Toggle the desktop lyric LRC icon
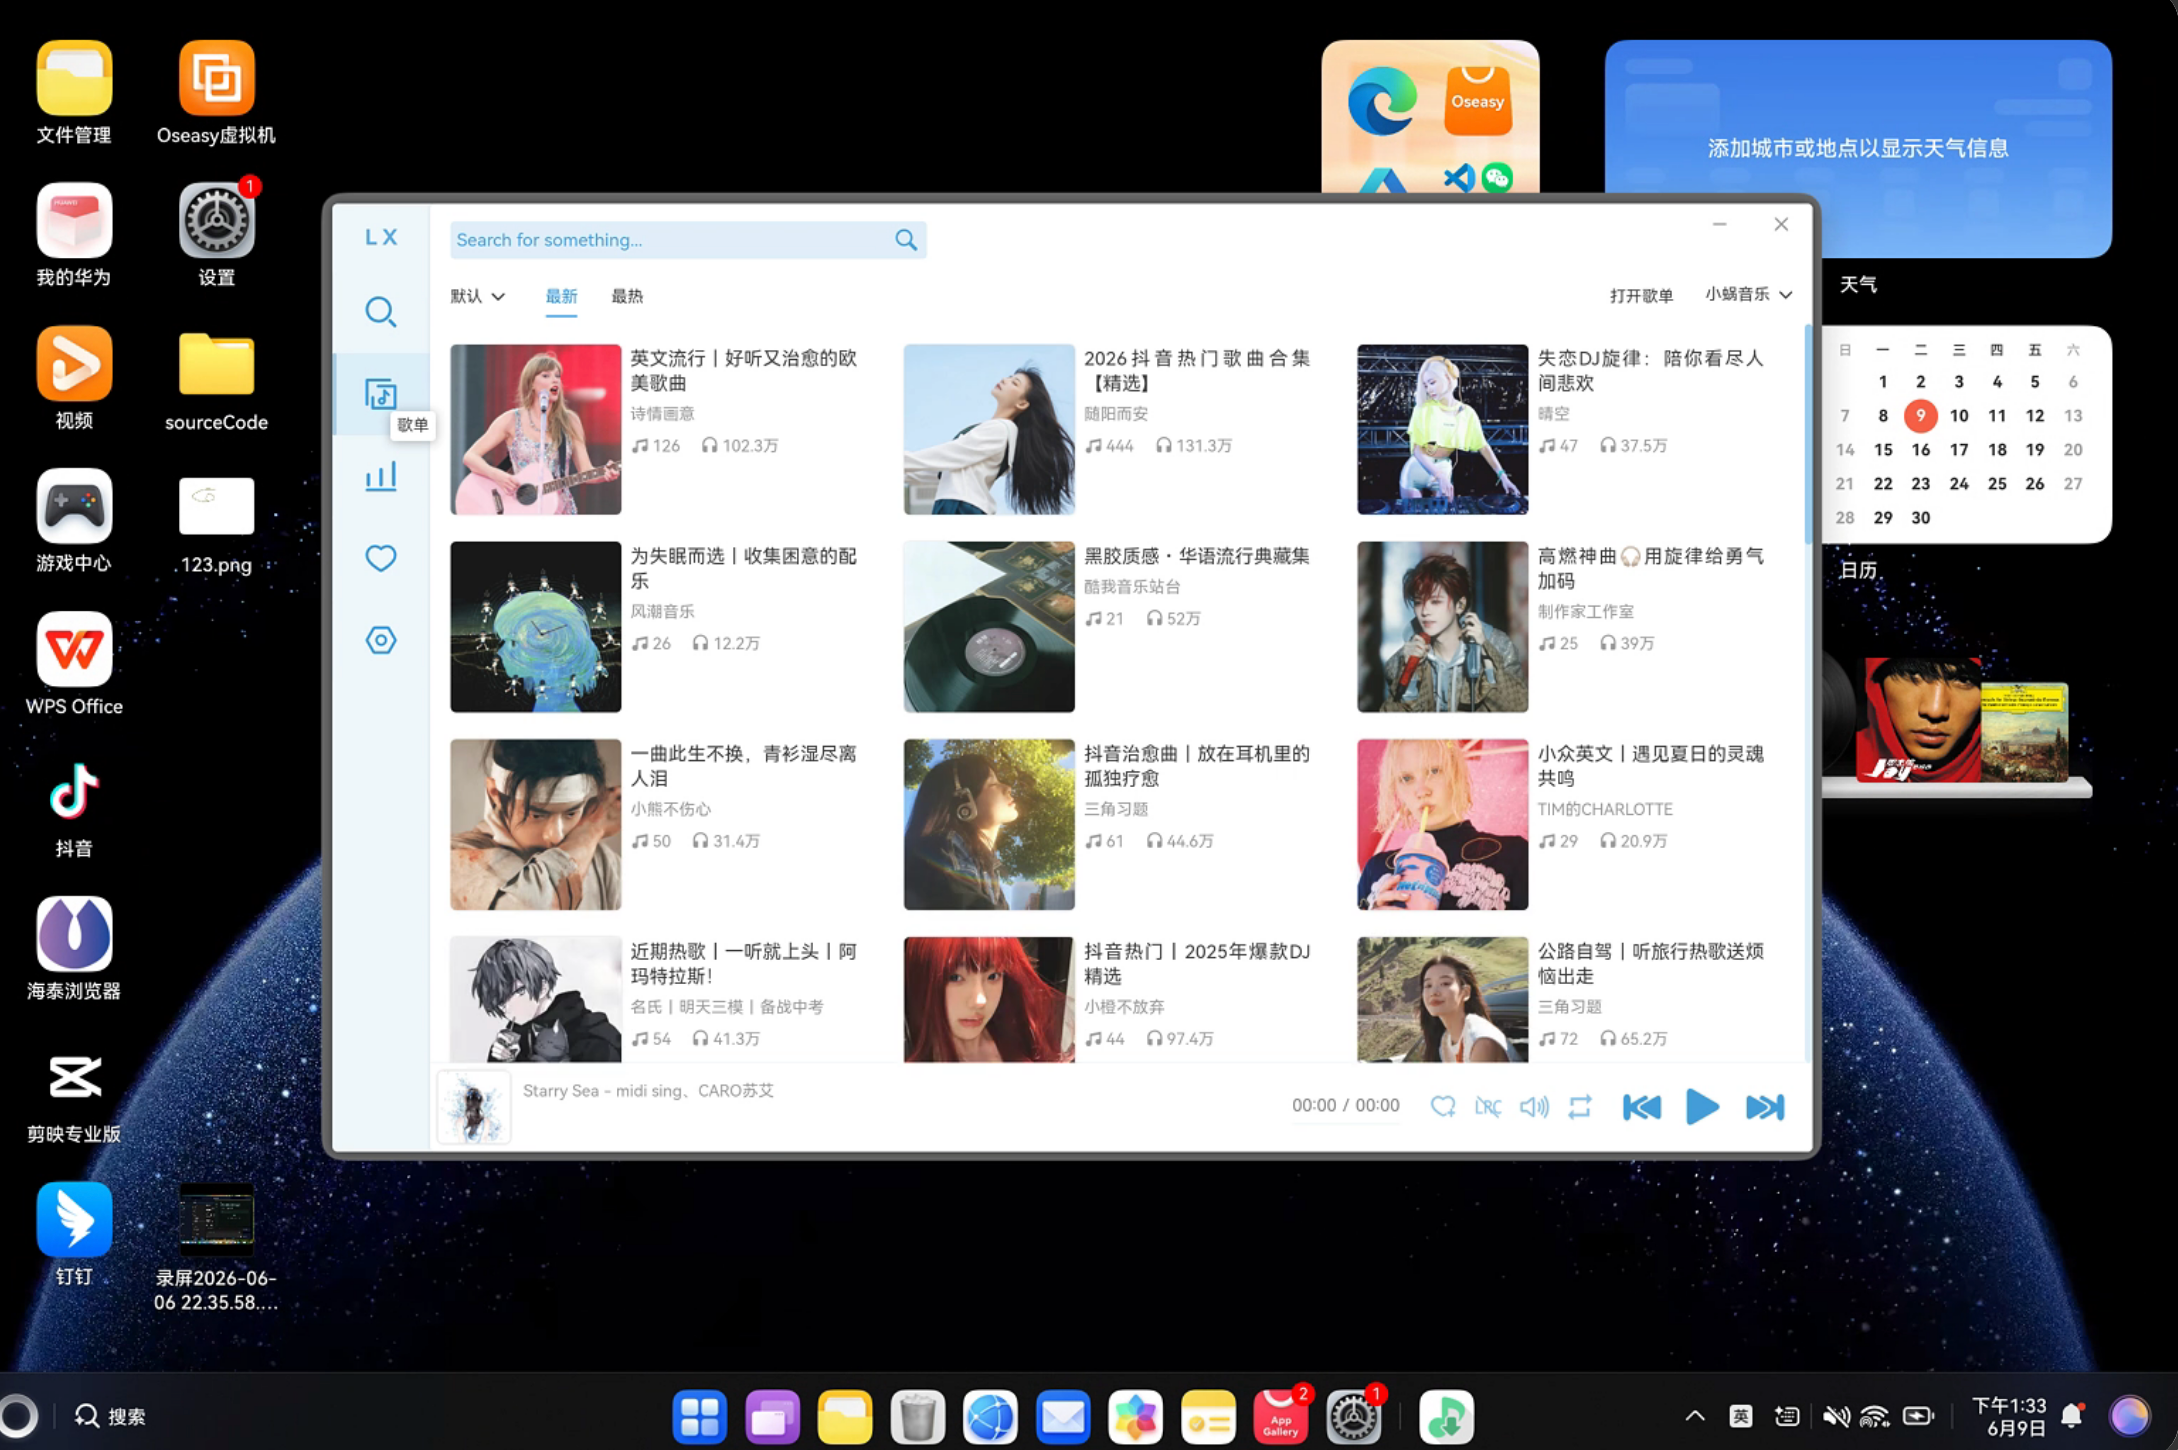2178x1450 pixels. [1488, 1106]
